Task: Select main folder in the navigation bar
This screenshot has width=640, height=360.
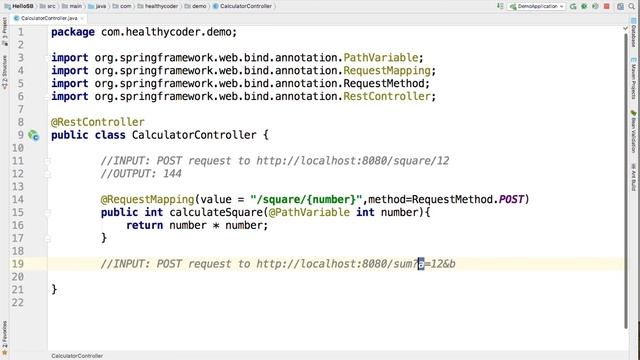Action: [x=72, y=6]
